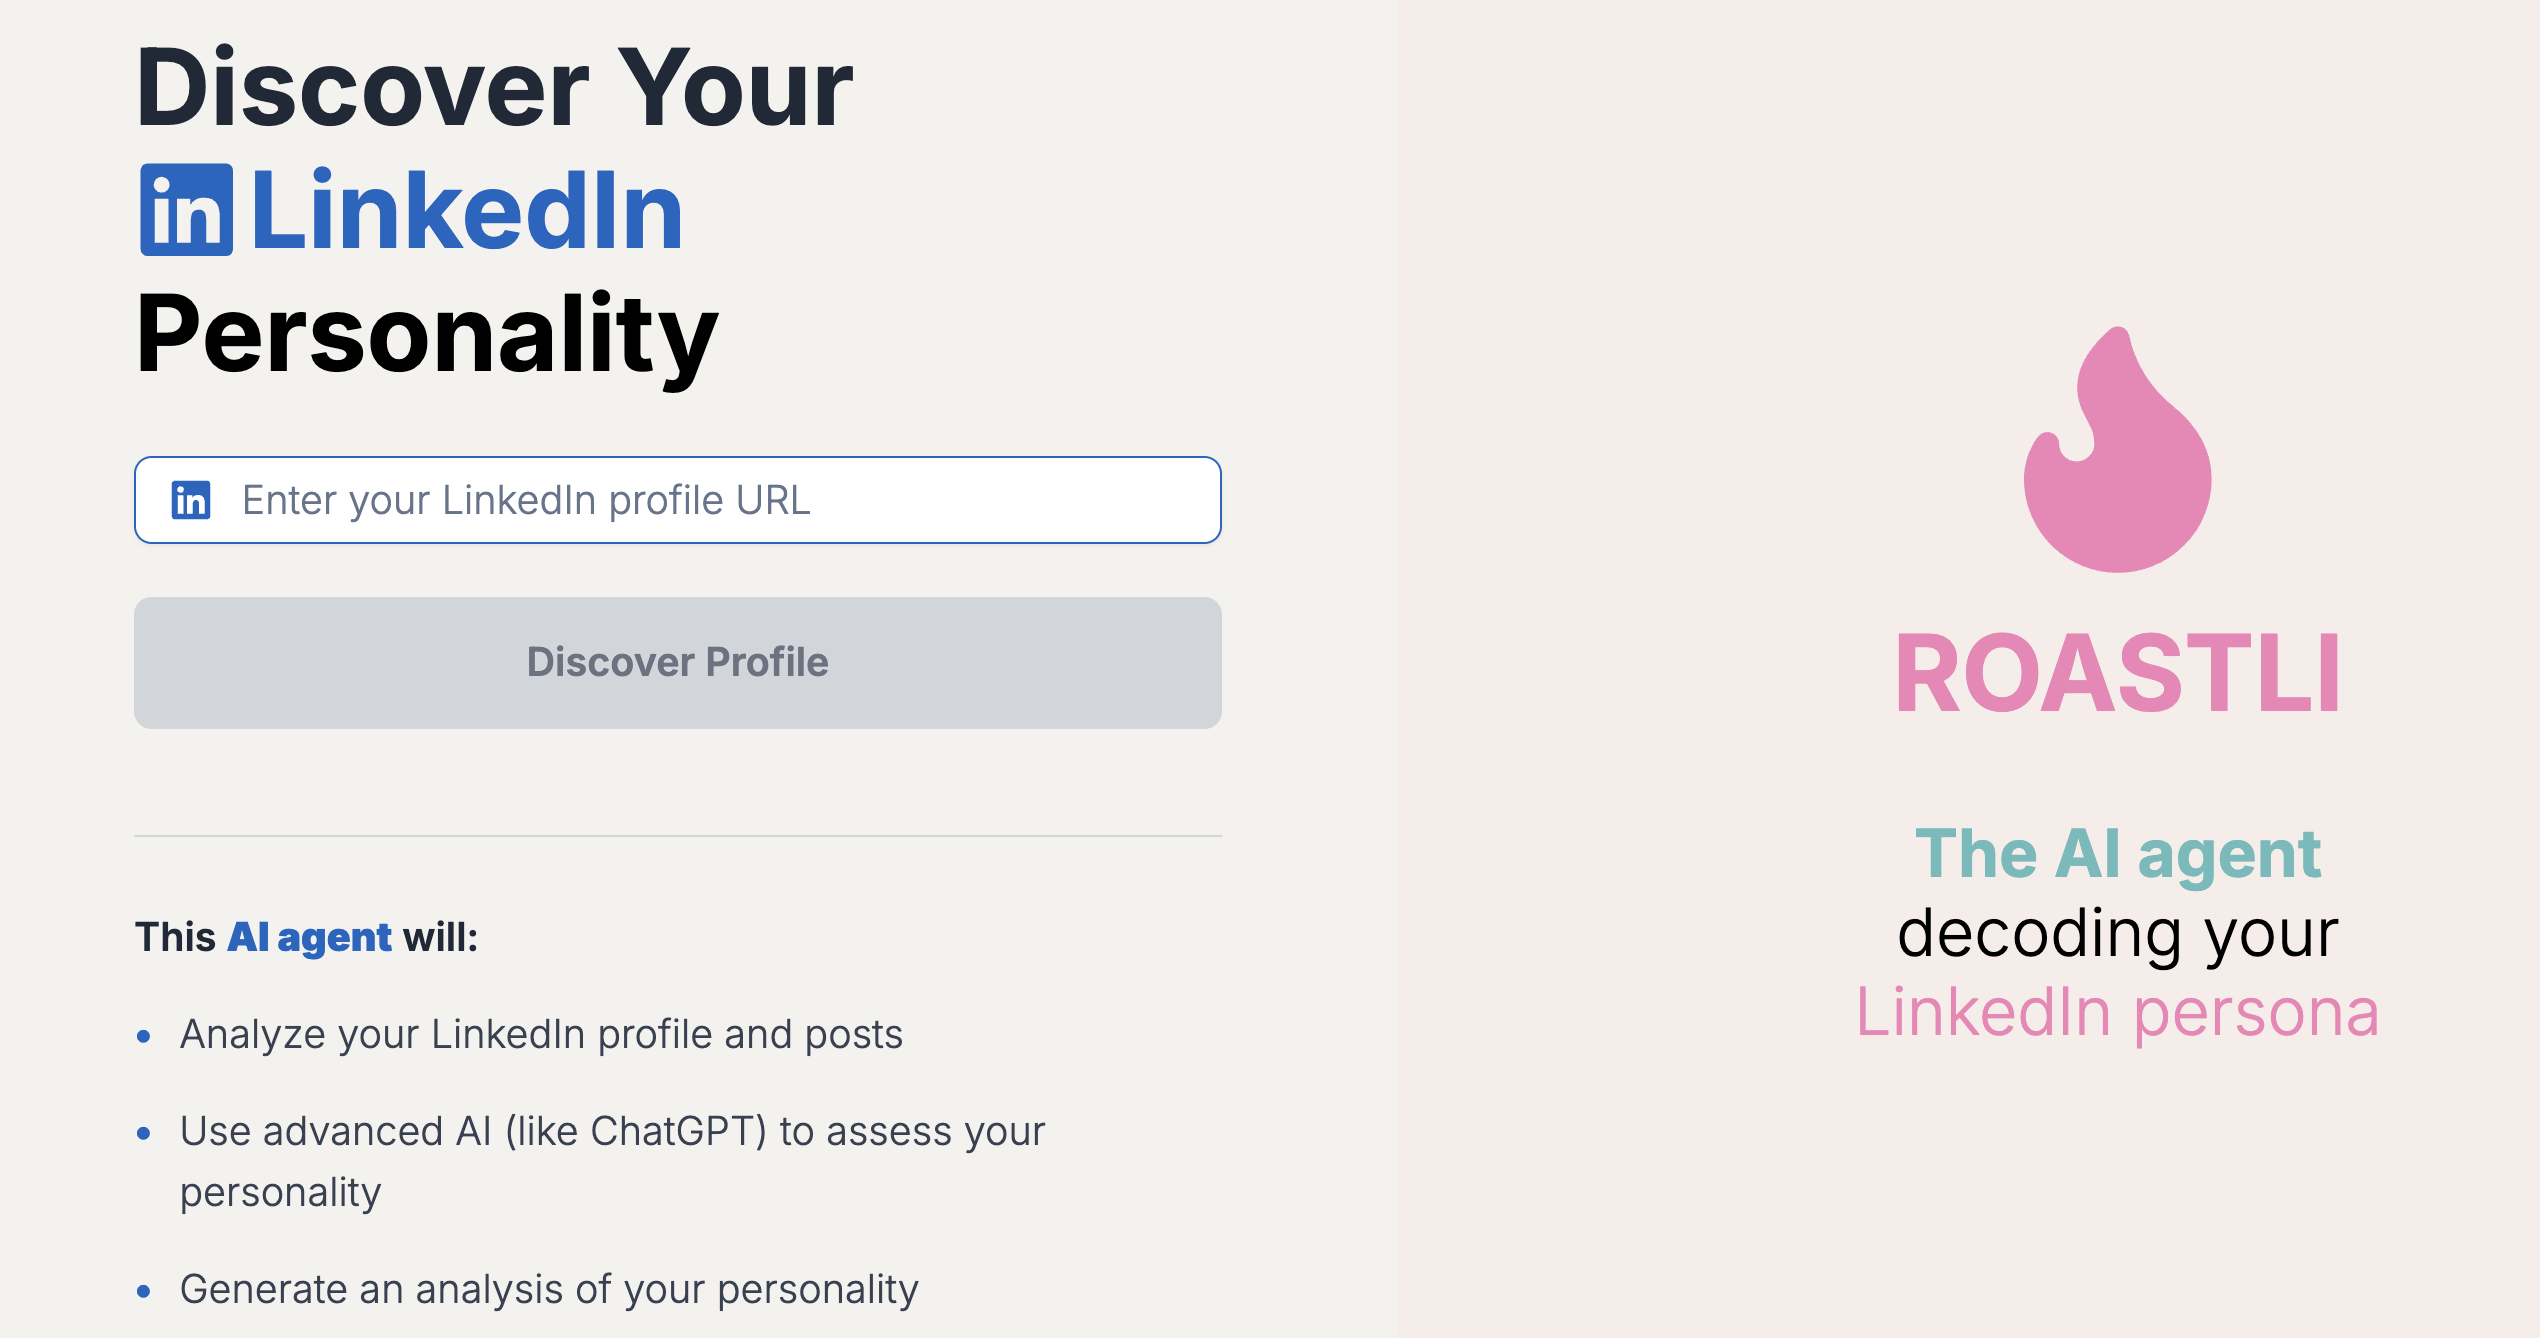This screenshot has width=2540, height=1338.
Task: Click the blue dot before 'Analyze your LinkedIn'
Action: (x=144, y=1036)
